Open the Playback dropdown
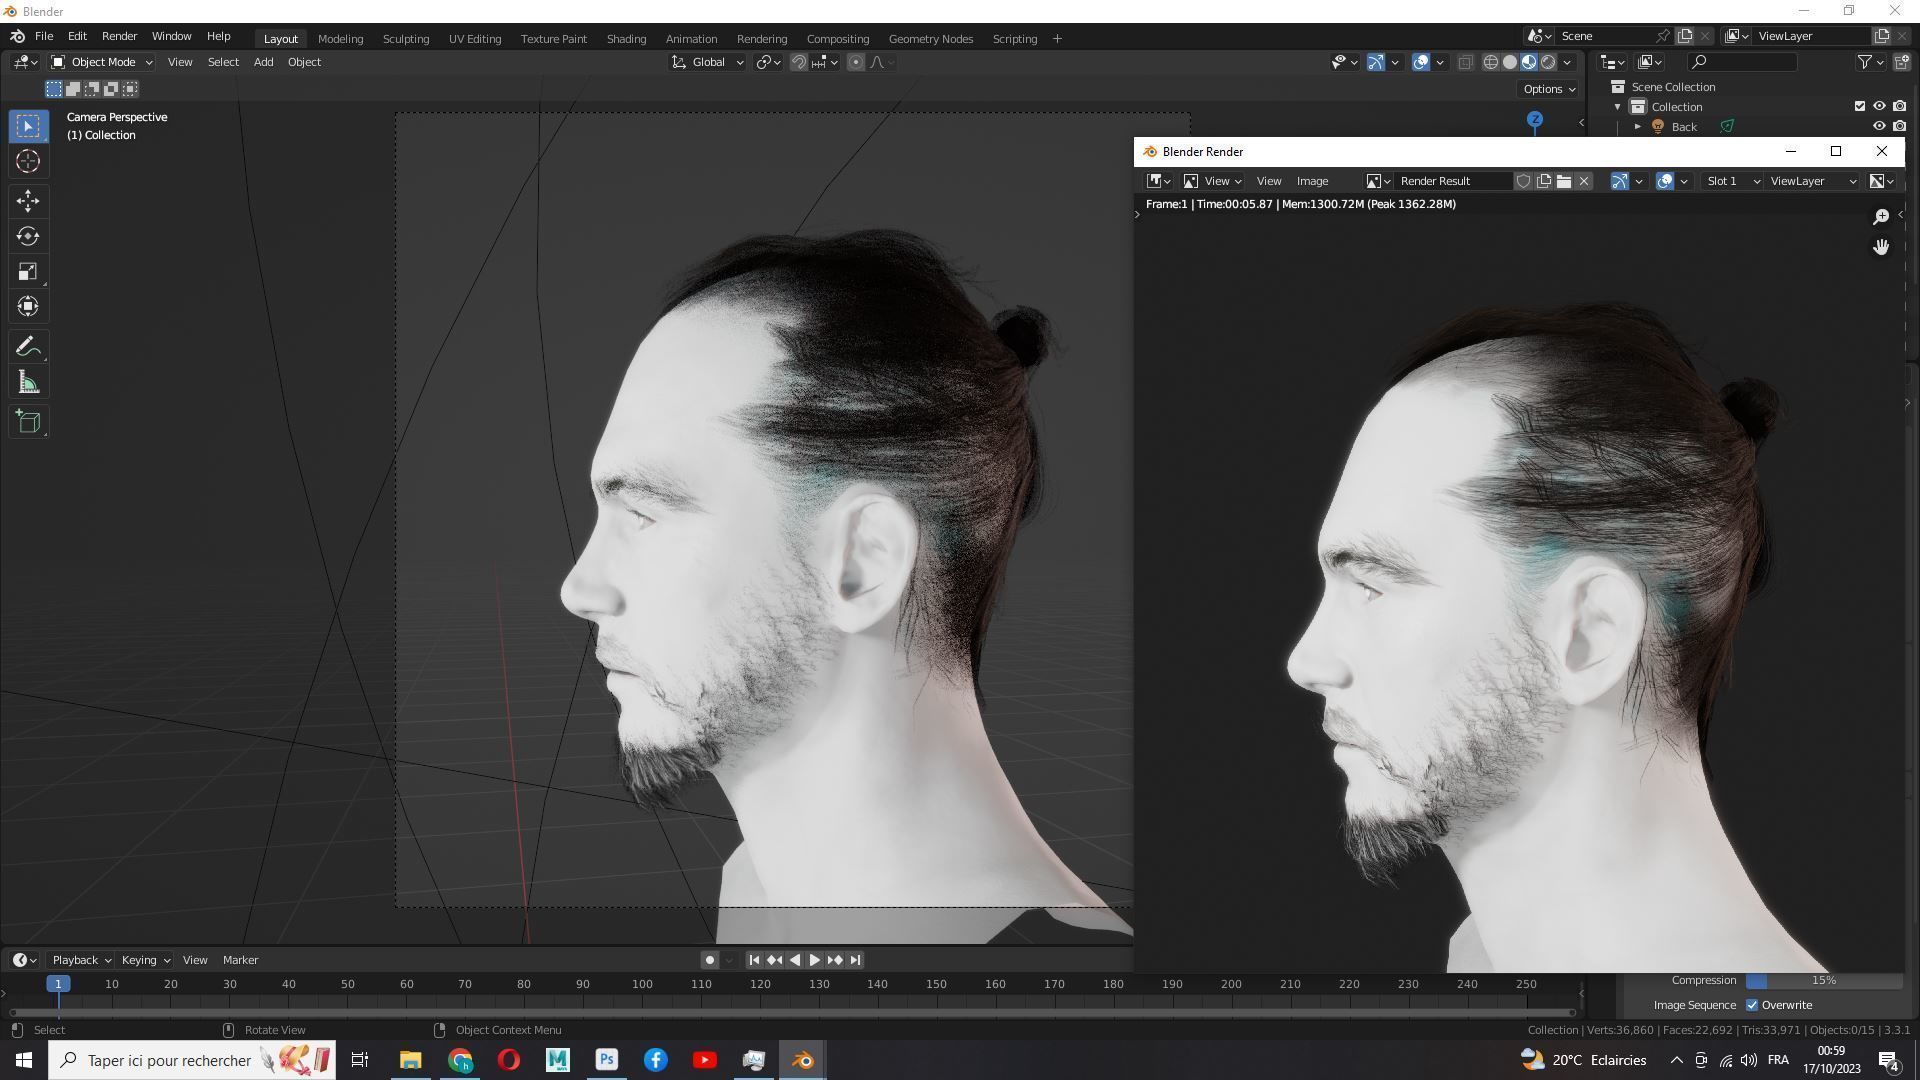 (81, 960)
